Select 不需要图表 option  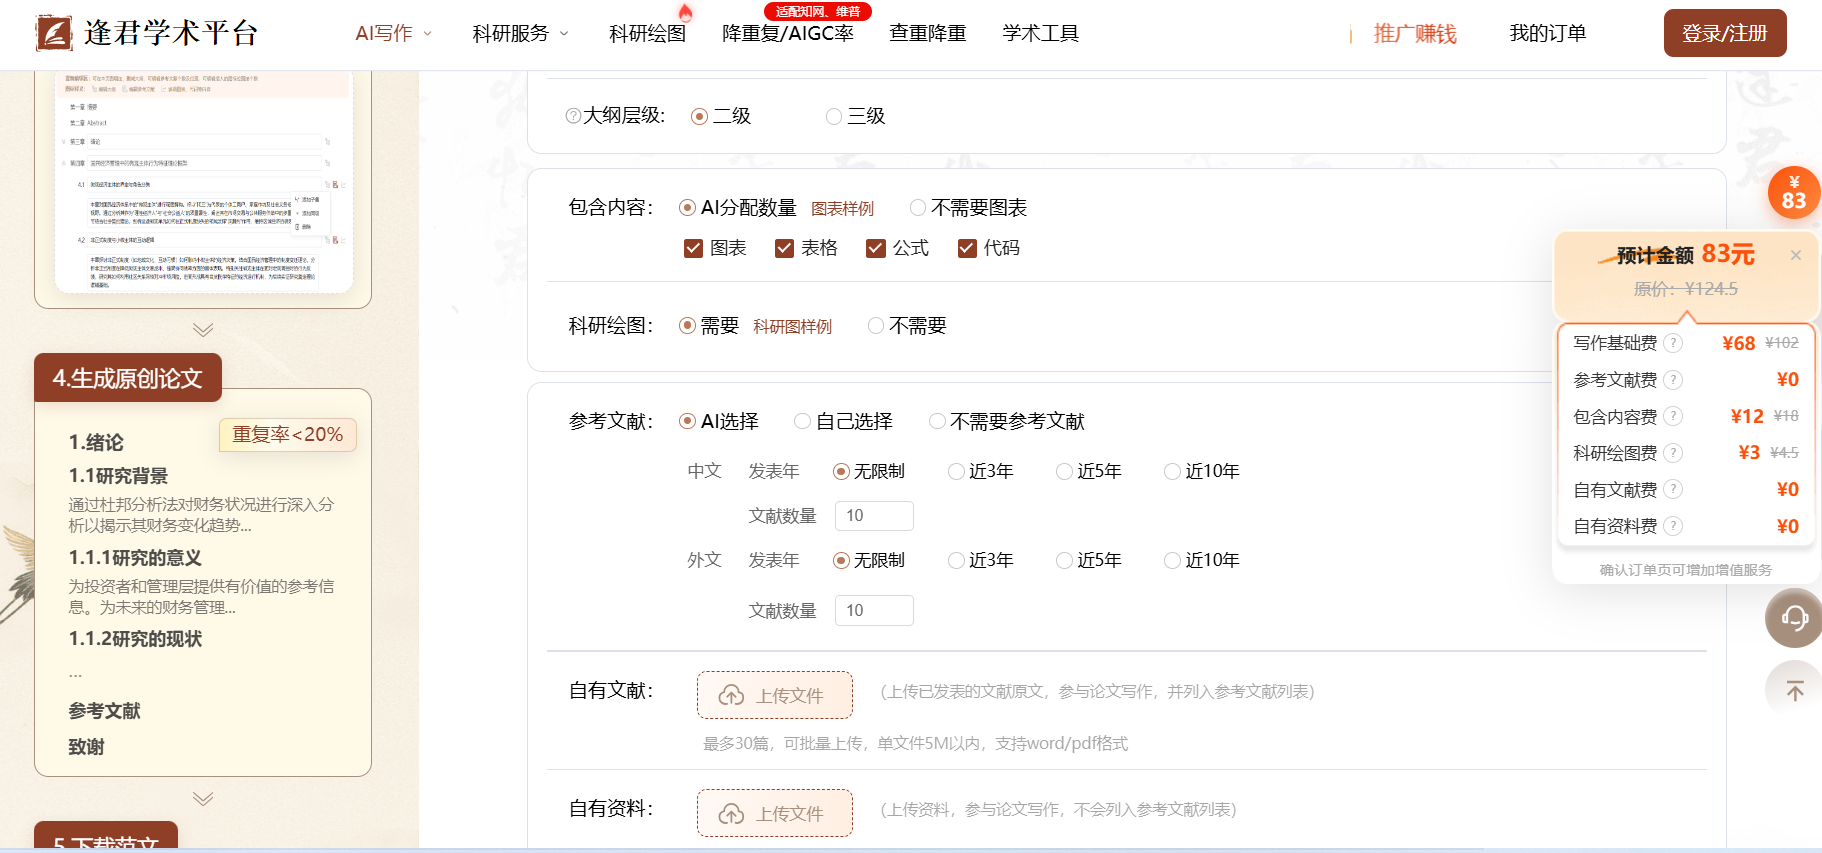(x=968, y=208)
